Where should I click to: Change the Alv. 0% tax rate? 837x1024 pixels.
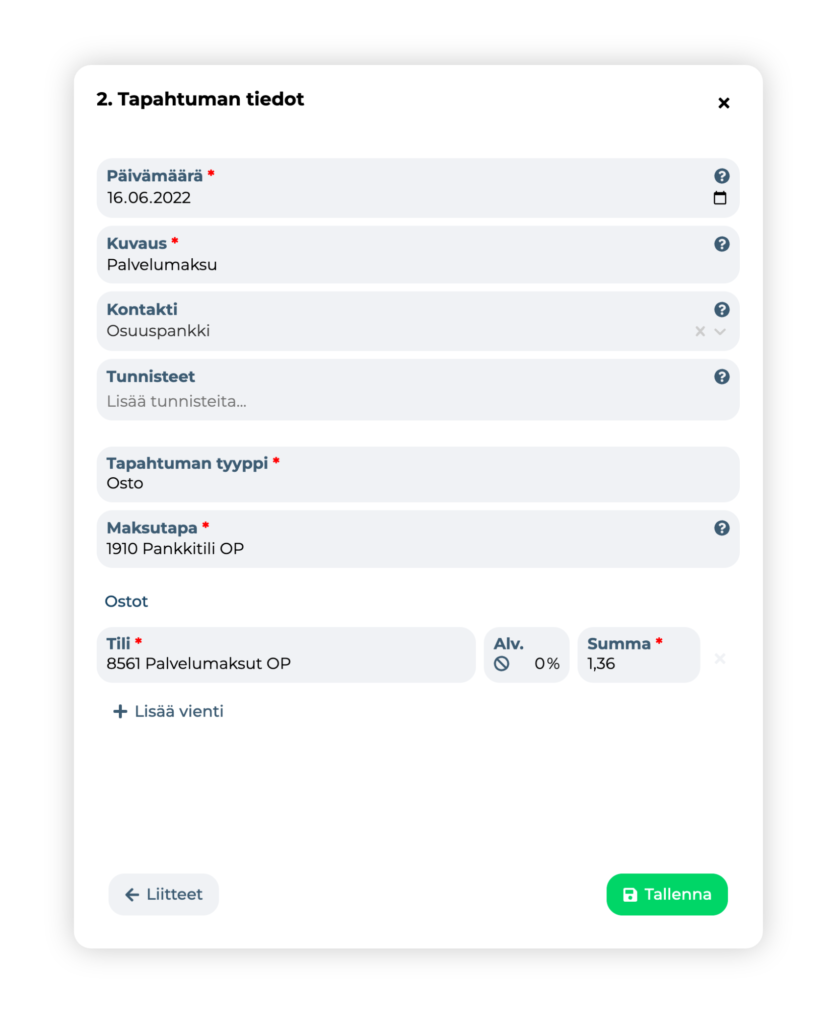[x=526, y=654]
